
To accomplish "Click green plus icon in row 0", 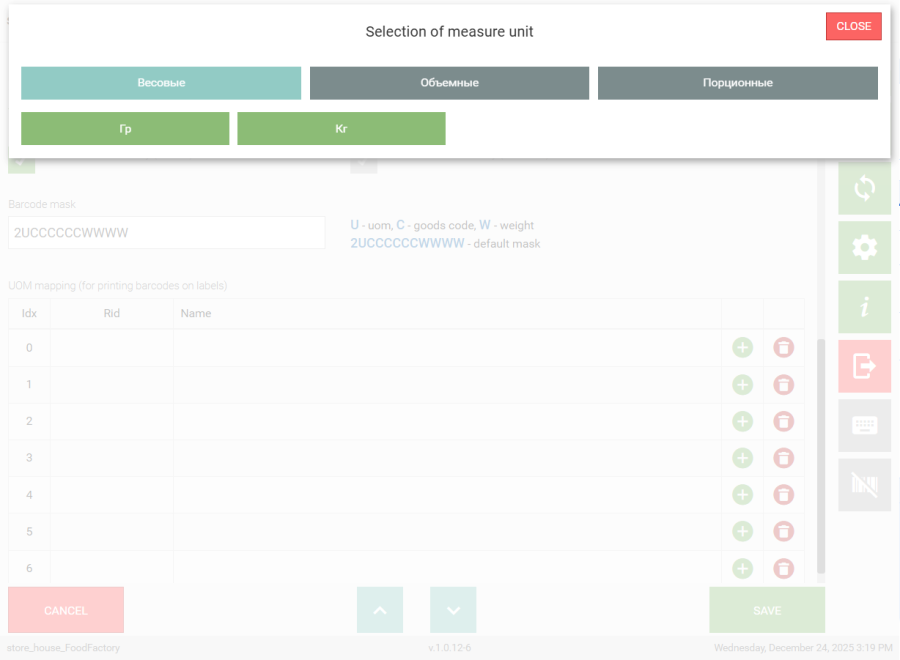I will [x=742, y=348].
